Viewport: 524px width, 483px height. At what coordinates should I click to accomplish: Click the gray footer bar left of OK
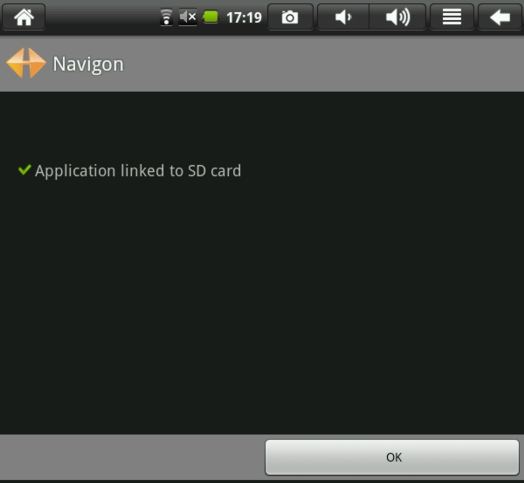pyautogui.click(x=132, y=457)
